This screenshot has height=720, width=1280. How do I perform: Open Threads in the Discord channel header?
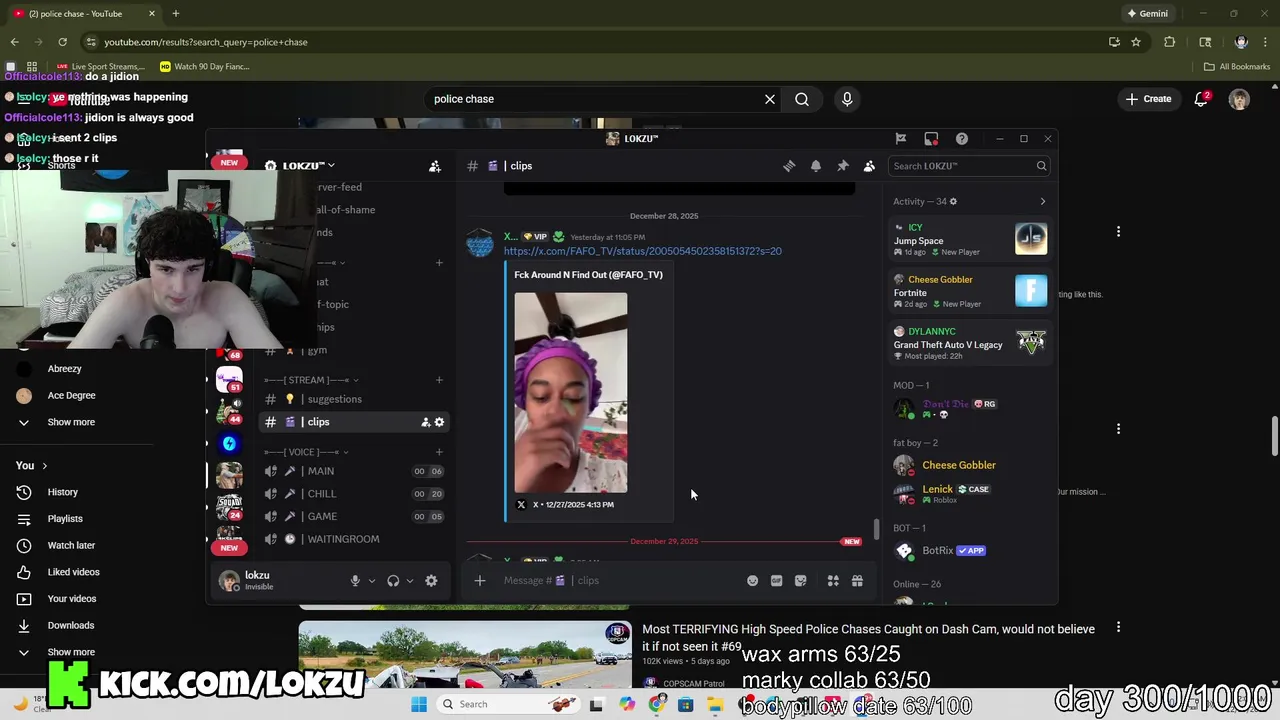(x=789, y=166)
